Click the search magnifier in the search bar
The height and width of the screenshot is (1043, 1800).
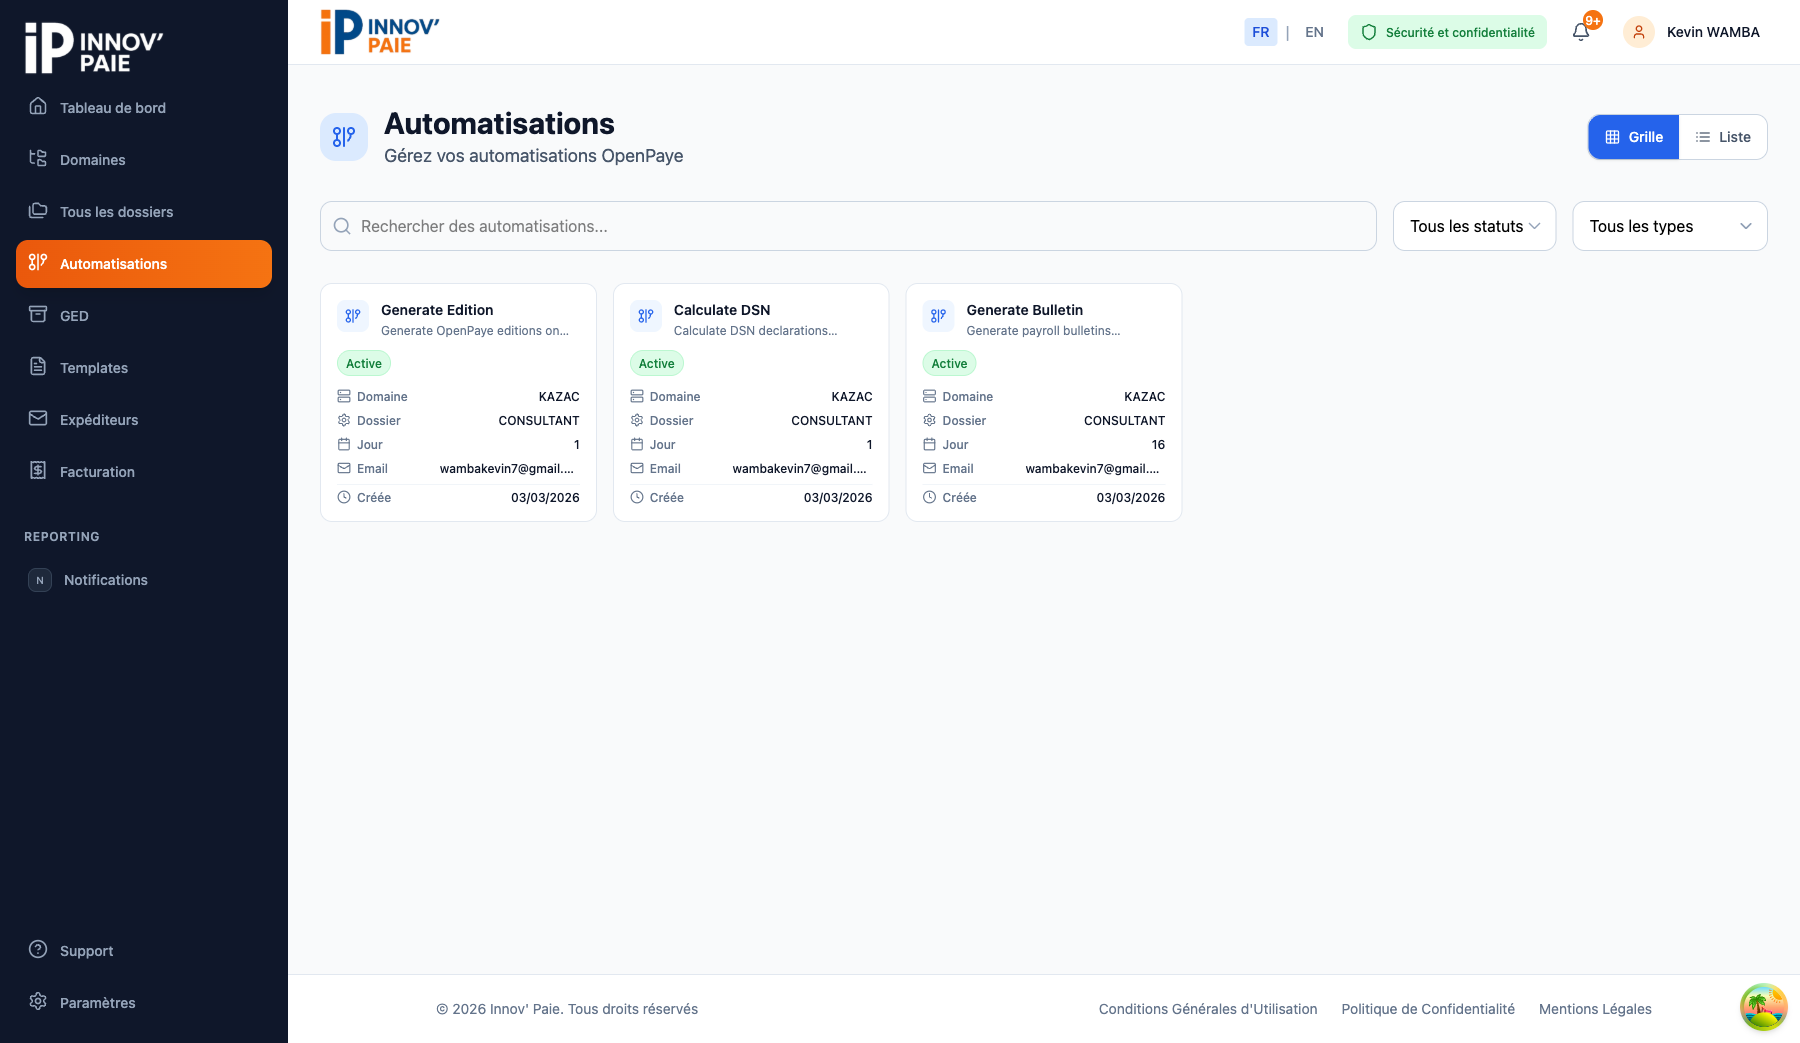click(342, 226)
